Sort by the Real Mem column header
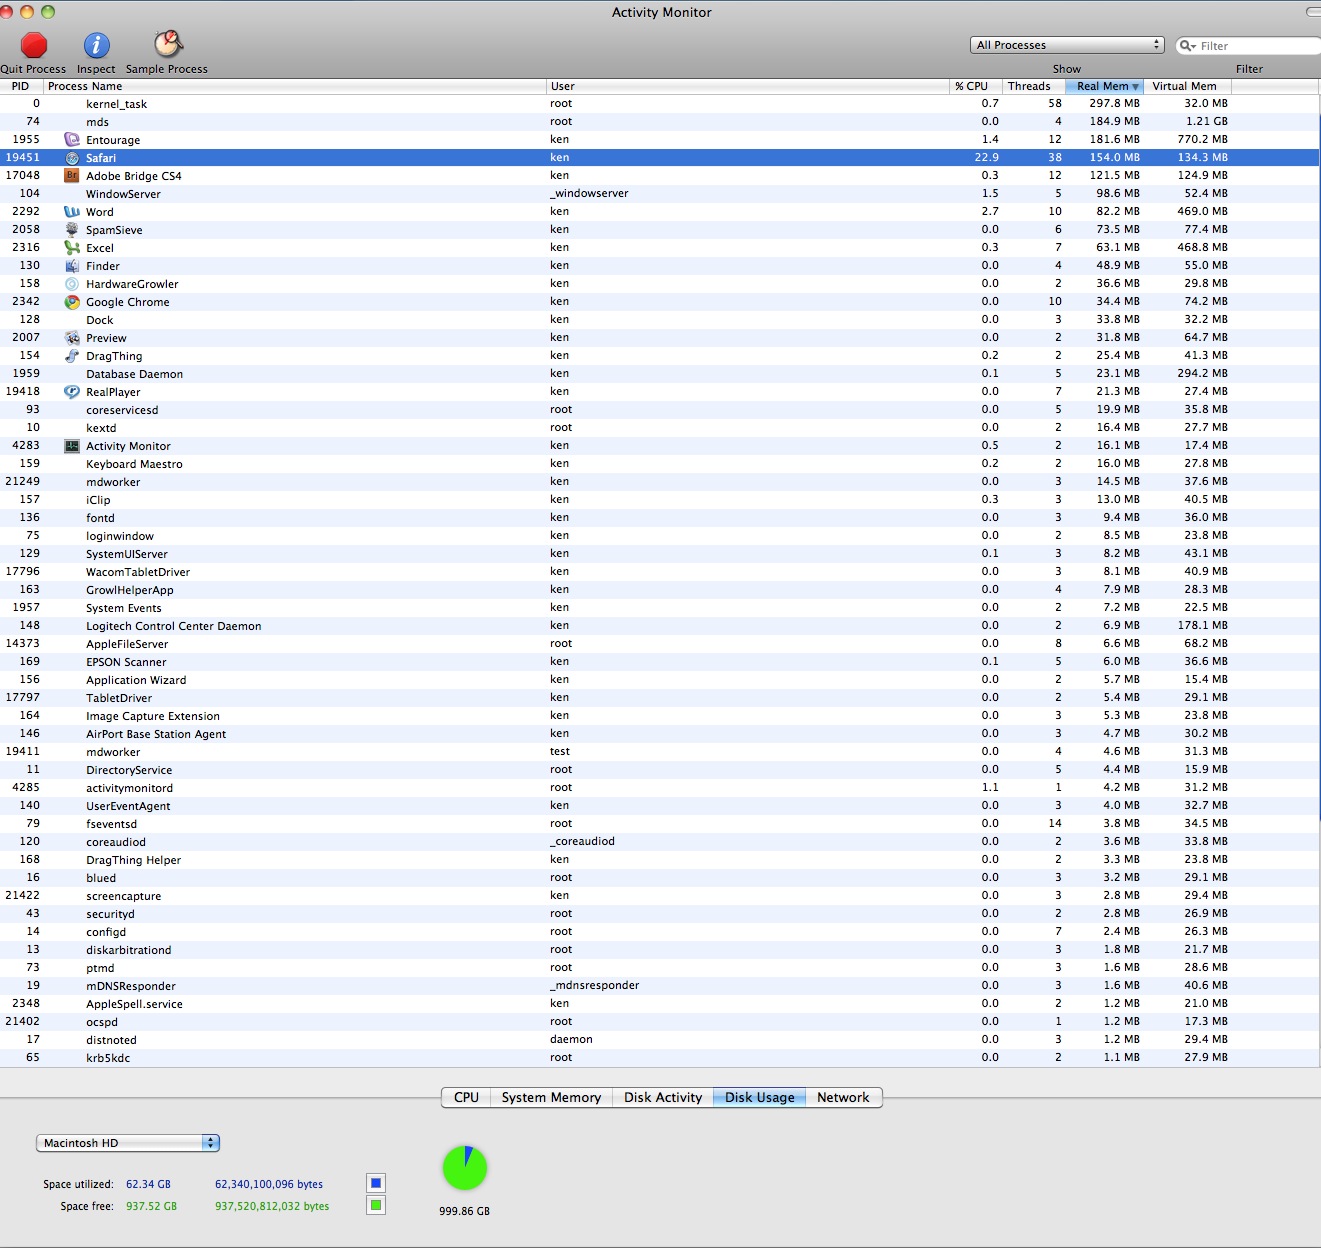Image resolution: width=1321 pixels, height=1248 pixels. 1105,86
